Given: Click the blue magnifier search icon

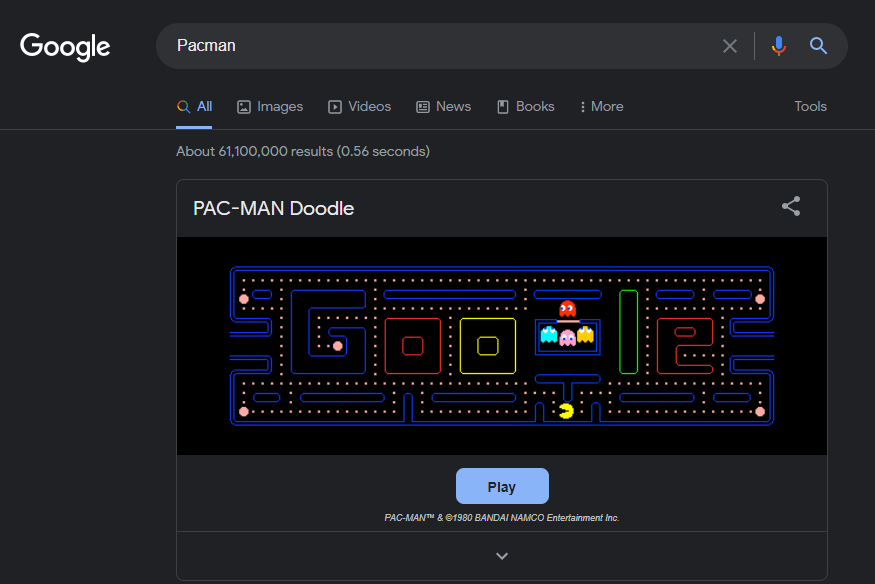Looking at the screenshot, I should [818, 46].
